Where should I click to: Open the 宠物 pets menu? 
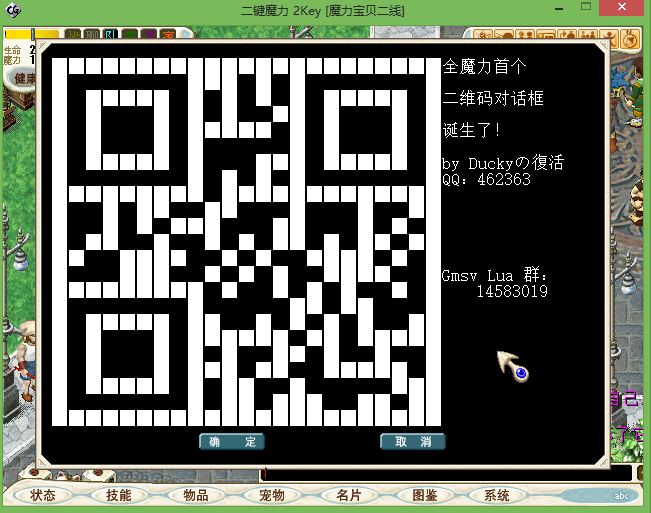point(272,495)
